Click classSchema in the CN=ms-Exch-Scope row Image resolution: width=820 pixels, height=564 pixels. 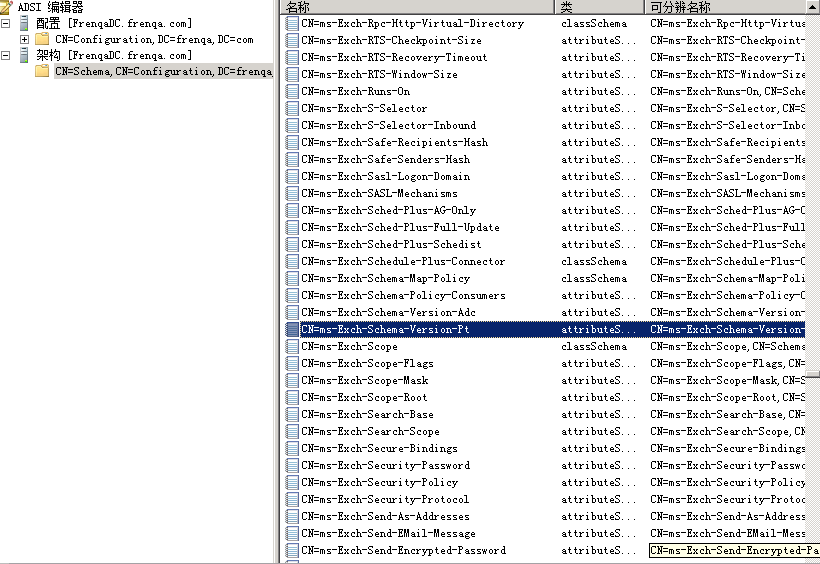594,346
